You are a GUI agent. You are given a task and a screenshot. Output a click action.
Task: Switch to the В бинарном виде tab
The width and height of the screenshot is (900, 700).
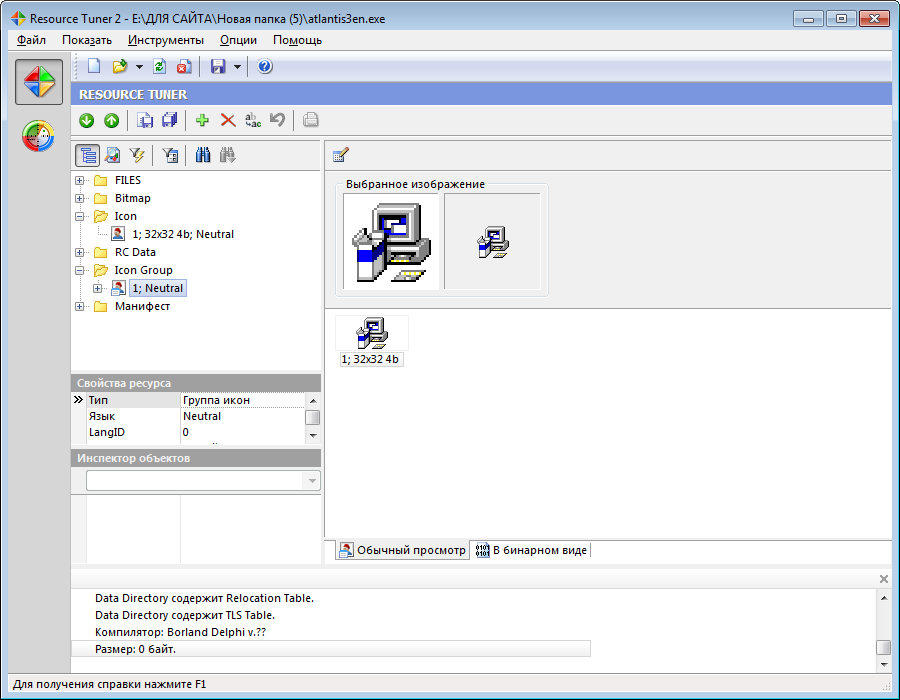[x=532, y=550]
